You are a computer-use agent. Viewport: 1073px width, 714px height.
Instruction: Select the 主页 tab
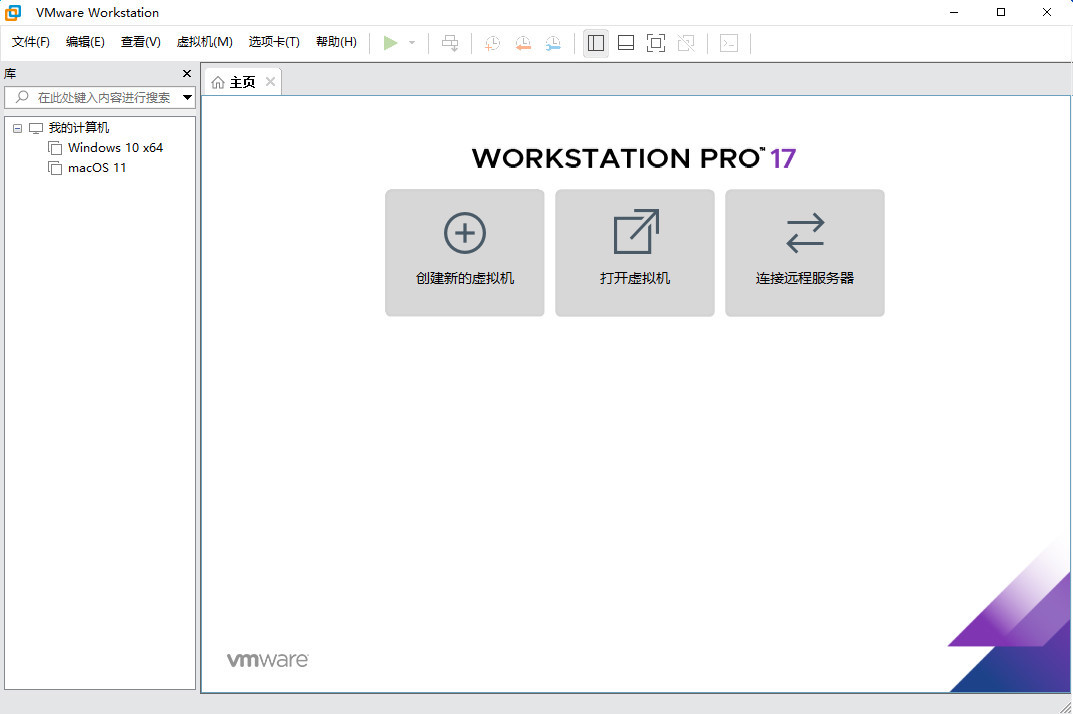click(241, 82)
